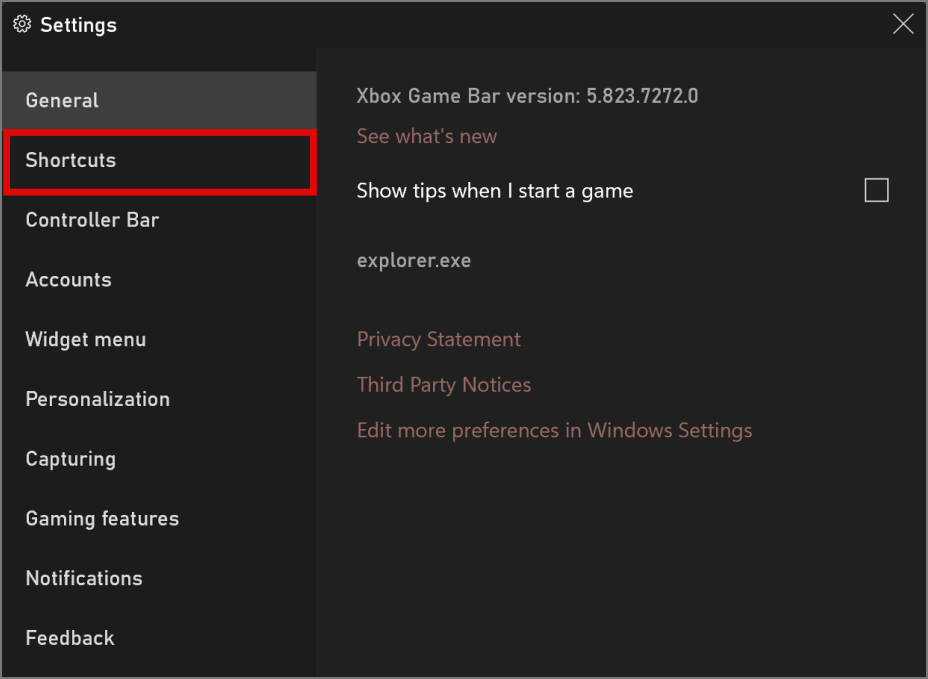View Third Party Notices
The width and height of the screenshot is (928, 679).
[444, 385]
